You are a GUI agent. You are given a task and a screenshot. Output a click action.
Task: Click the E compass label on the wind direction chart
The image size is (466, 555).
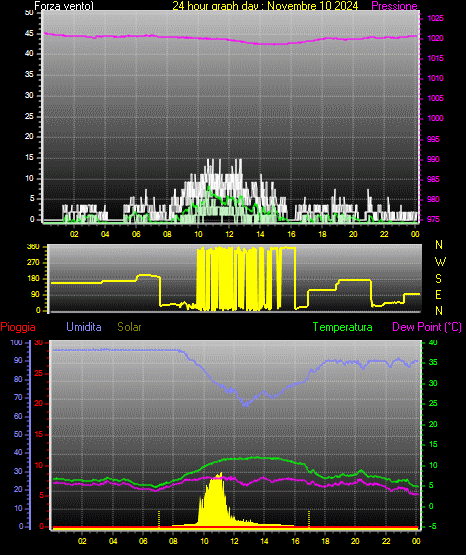[x=438, y=294]
